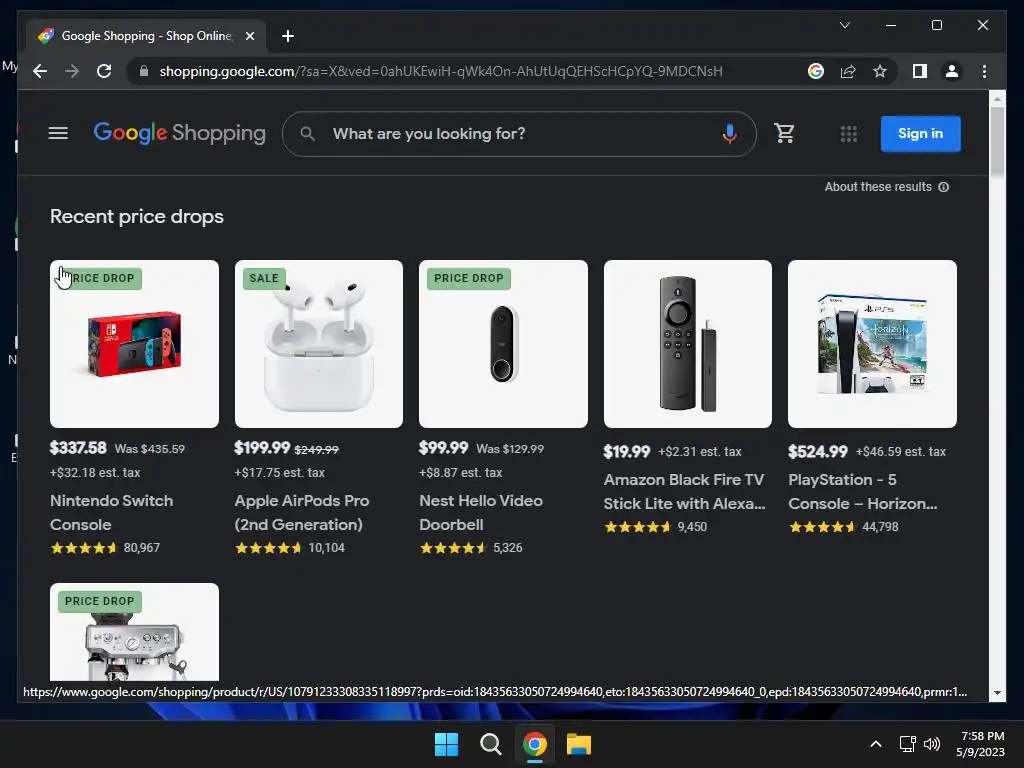Open the Google apps grid
The width and height of the screenshot is (1024, 768).
[848, 134]
